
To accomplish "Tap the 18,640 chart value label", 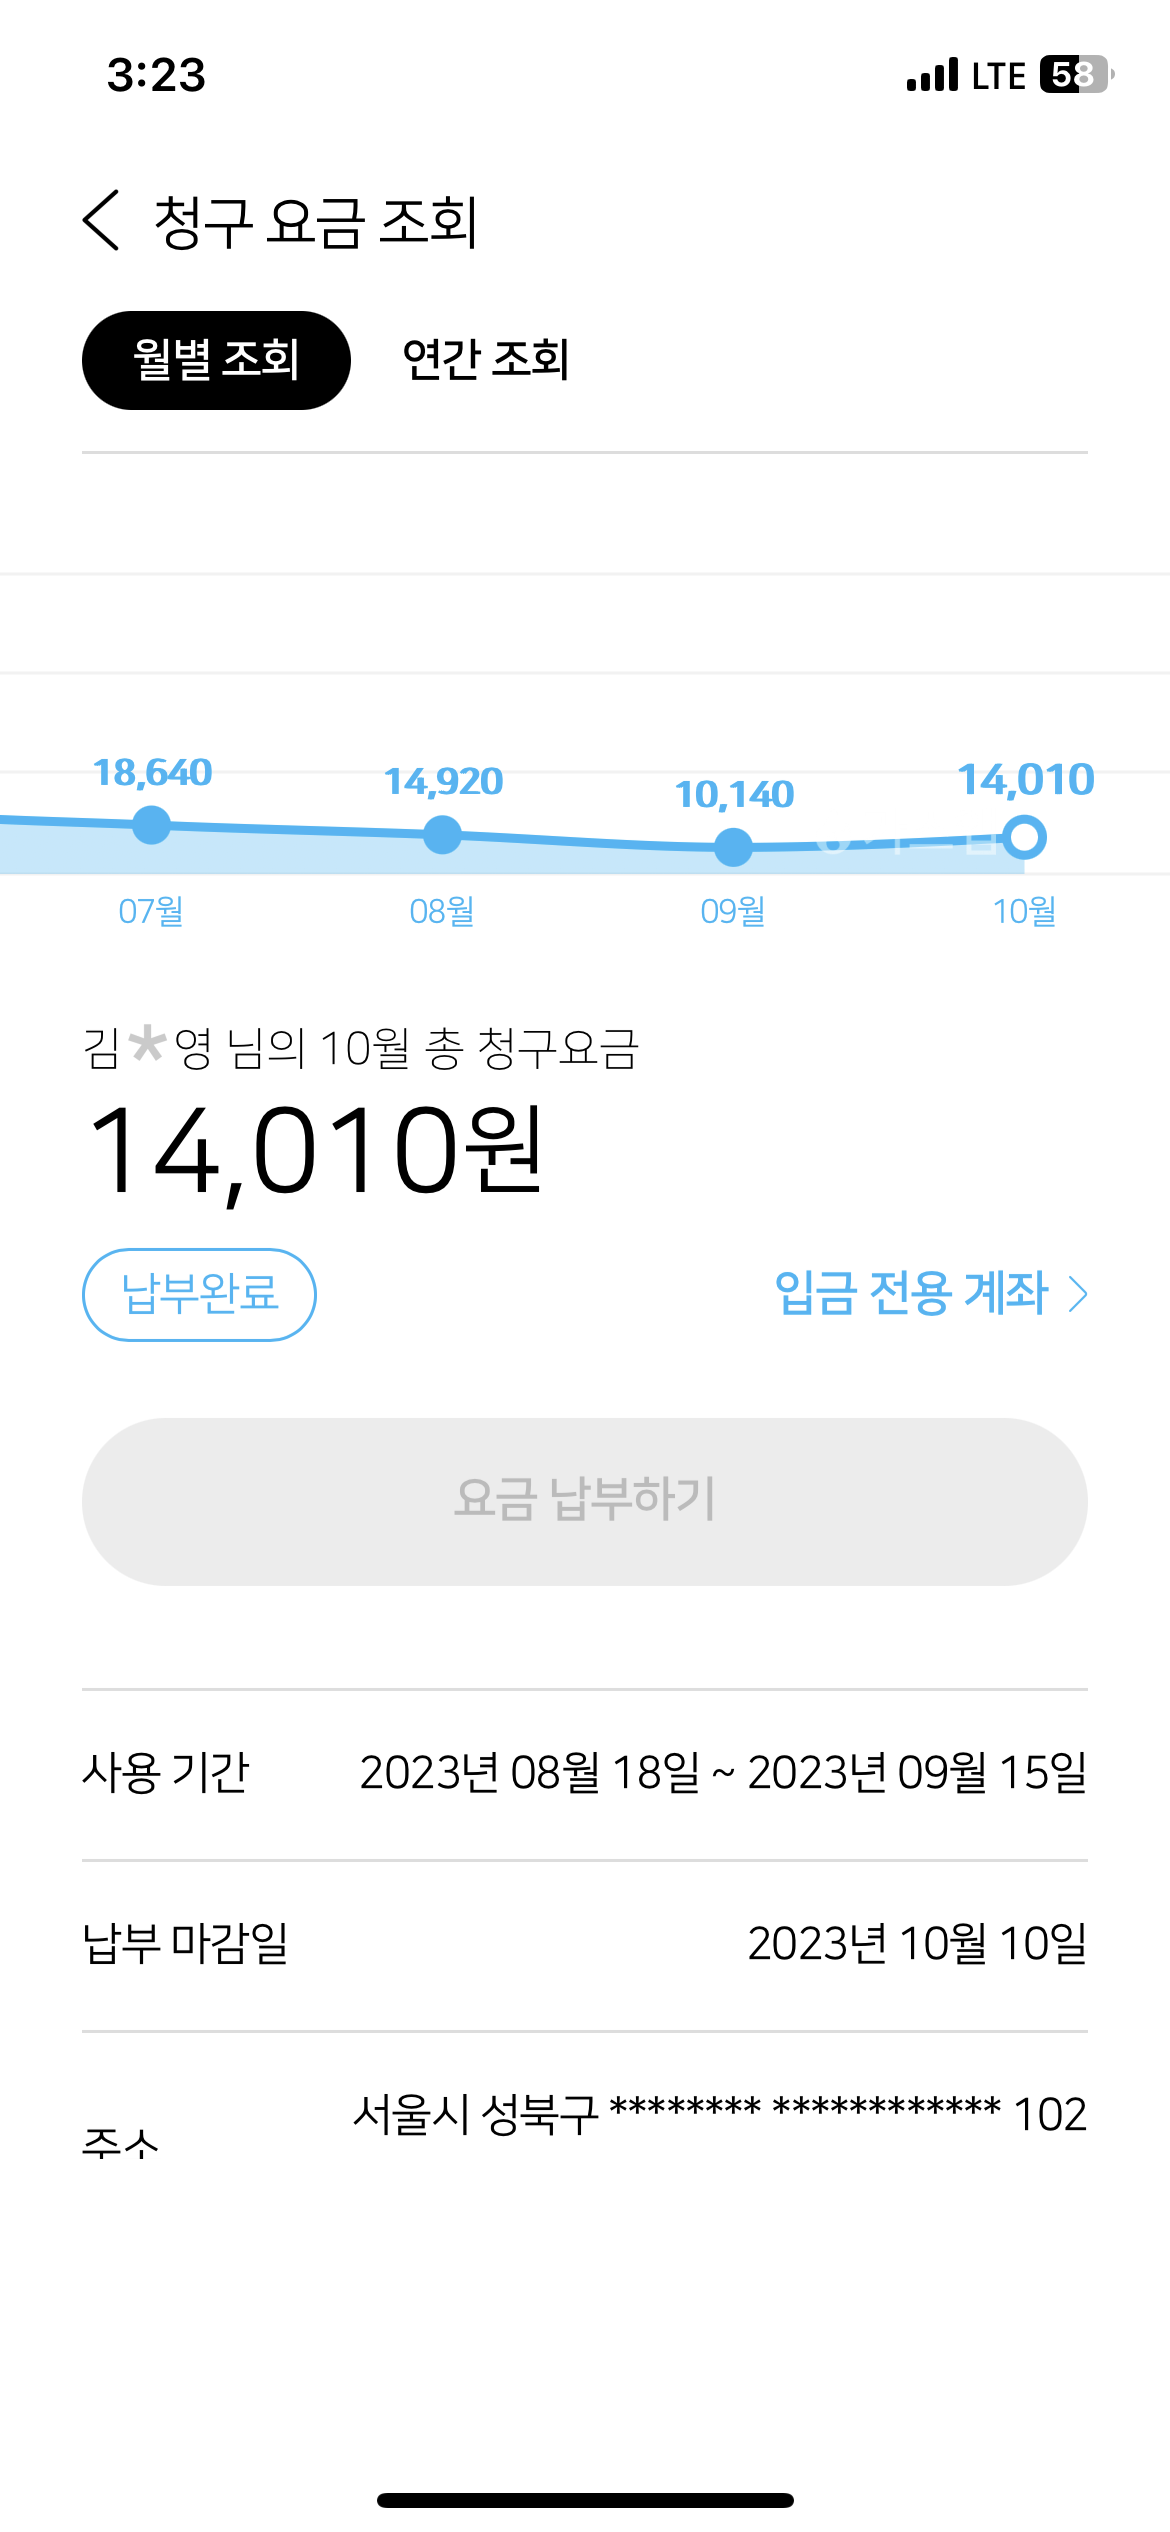I will click(x=153, y=773).
